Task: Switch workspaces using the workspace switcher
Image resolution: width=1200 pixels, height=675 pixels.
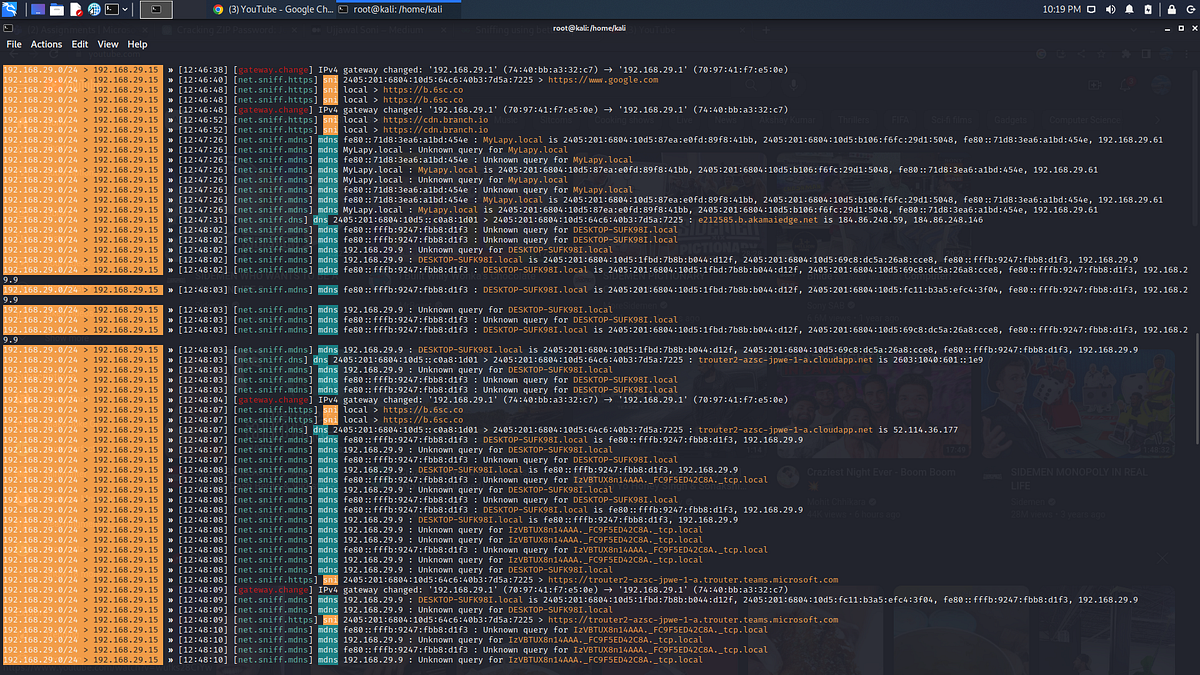Action: tap(38, 9)
